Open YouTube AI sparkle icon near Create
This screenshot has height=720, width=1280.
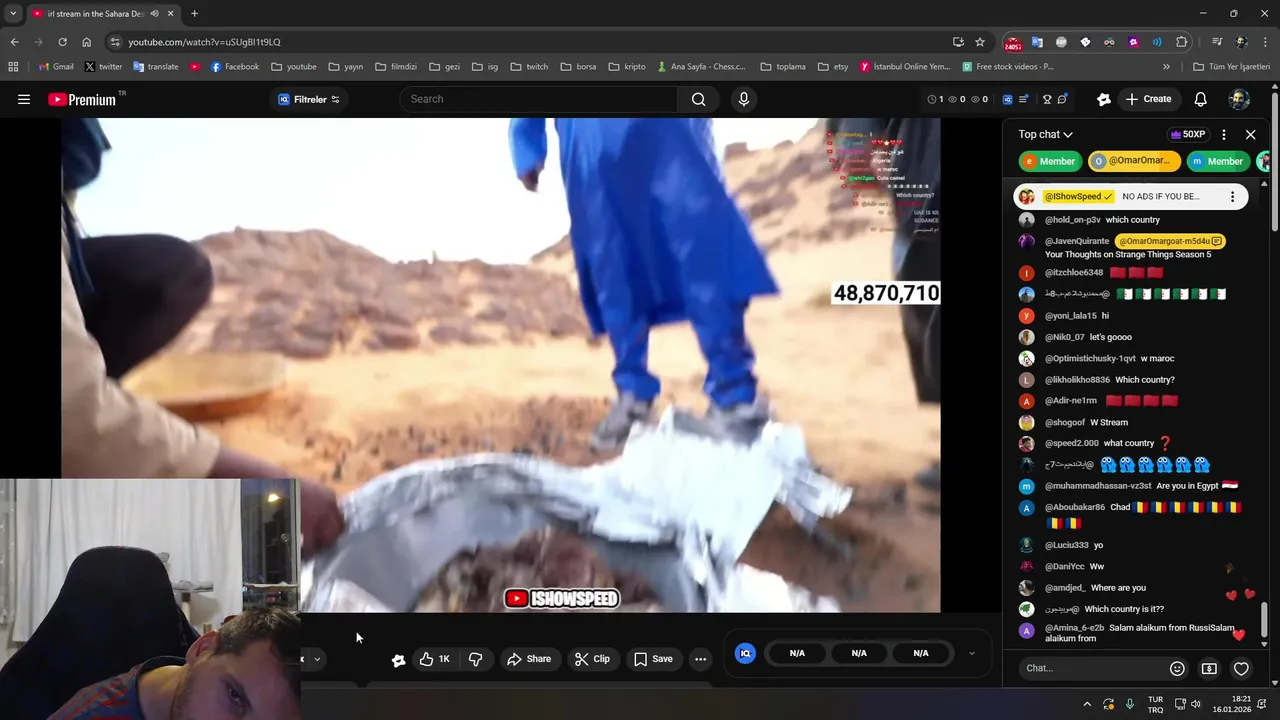[x=1104, y=99]
